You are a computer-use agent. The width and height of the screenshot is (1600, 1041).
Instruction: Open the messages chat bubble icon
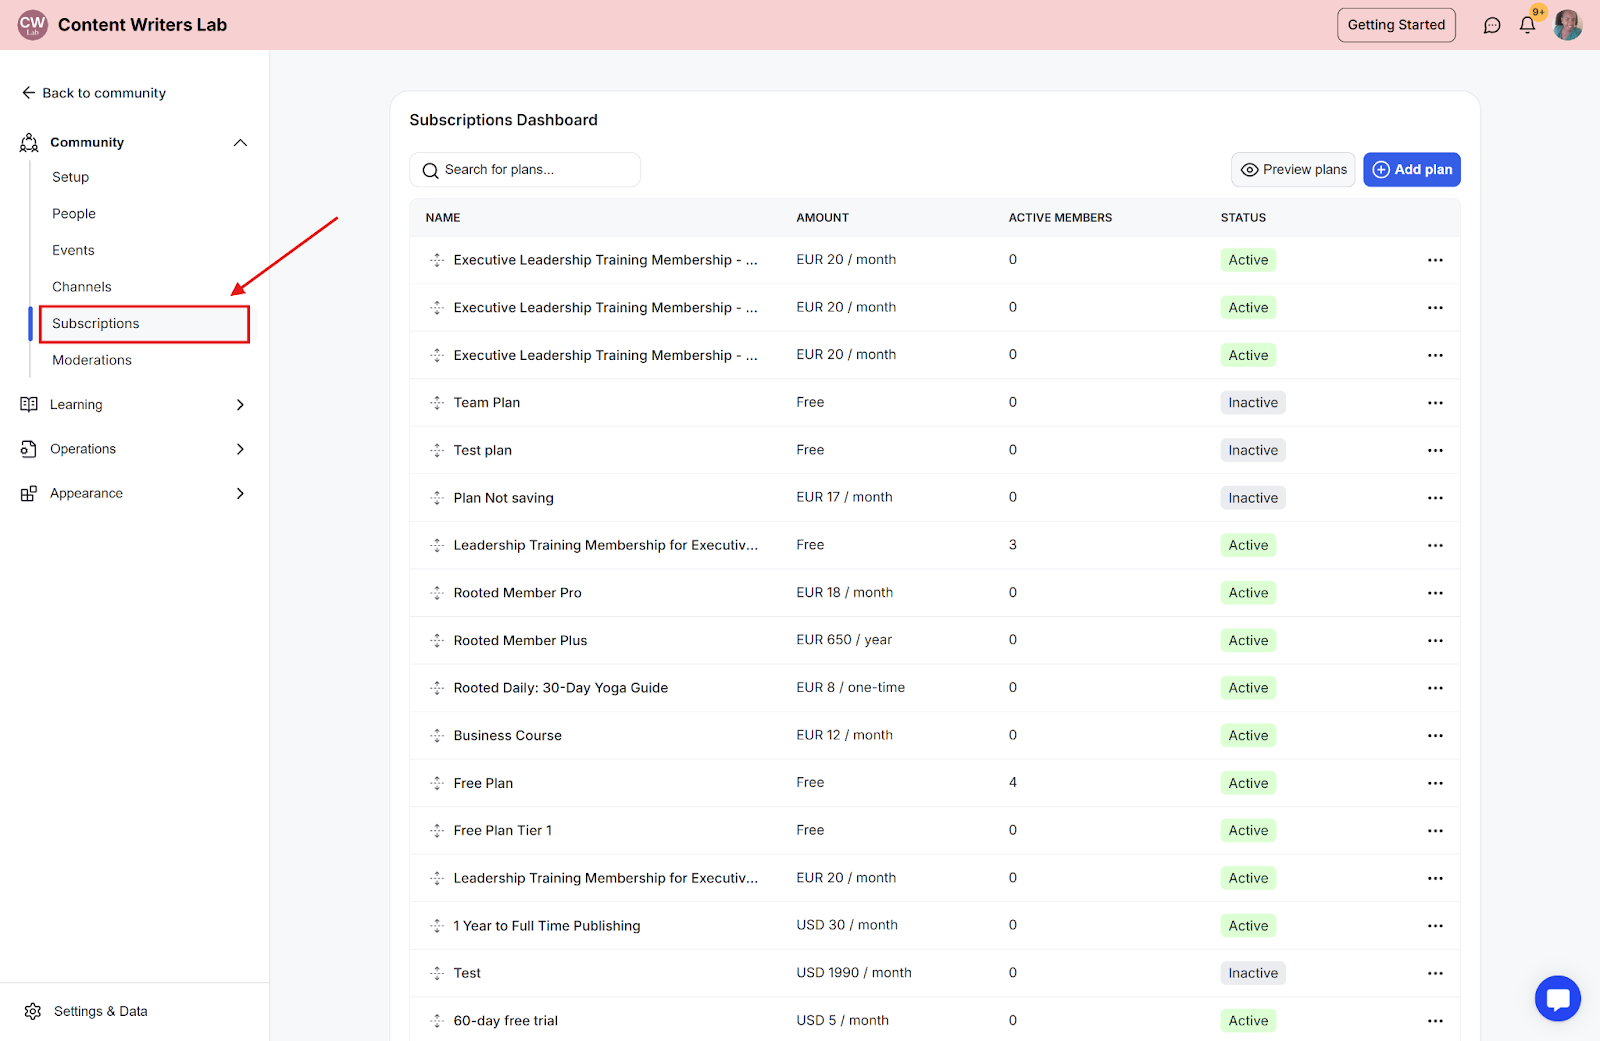[x=1492, y=25]
